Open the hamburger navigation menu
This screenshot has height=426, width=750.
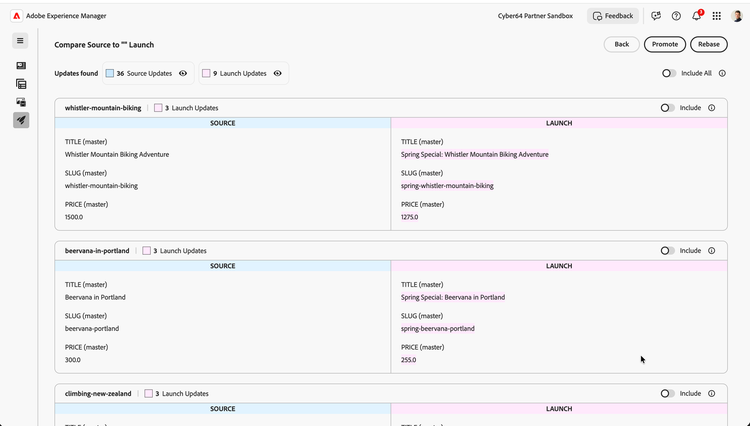(x=21, y=40)
